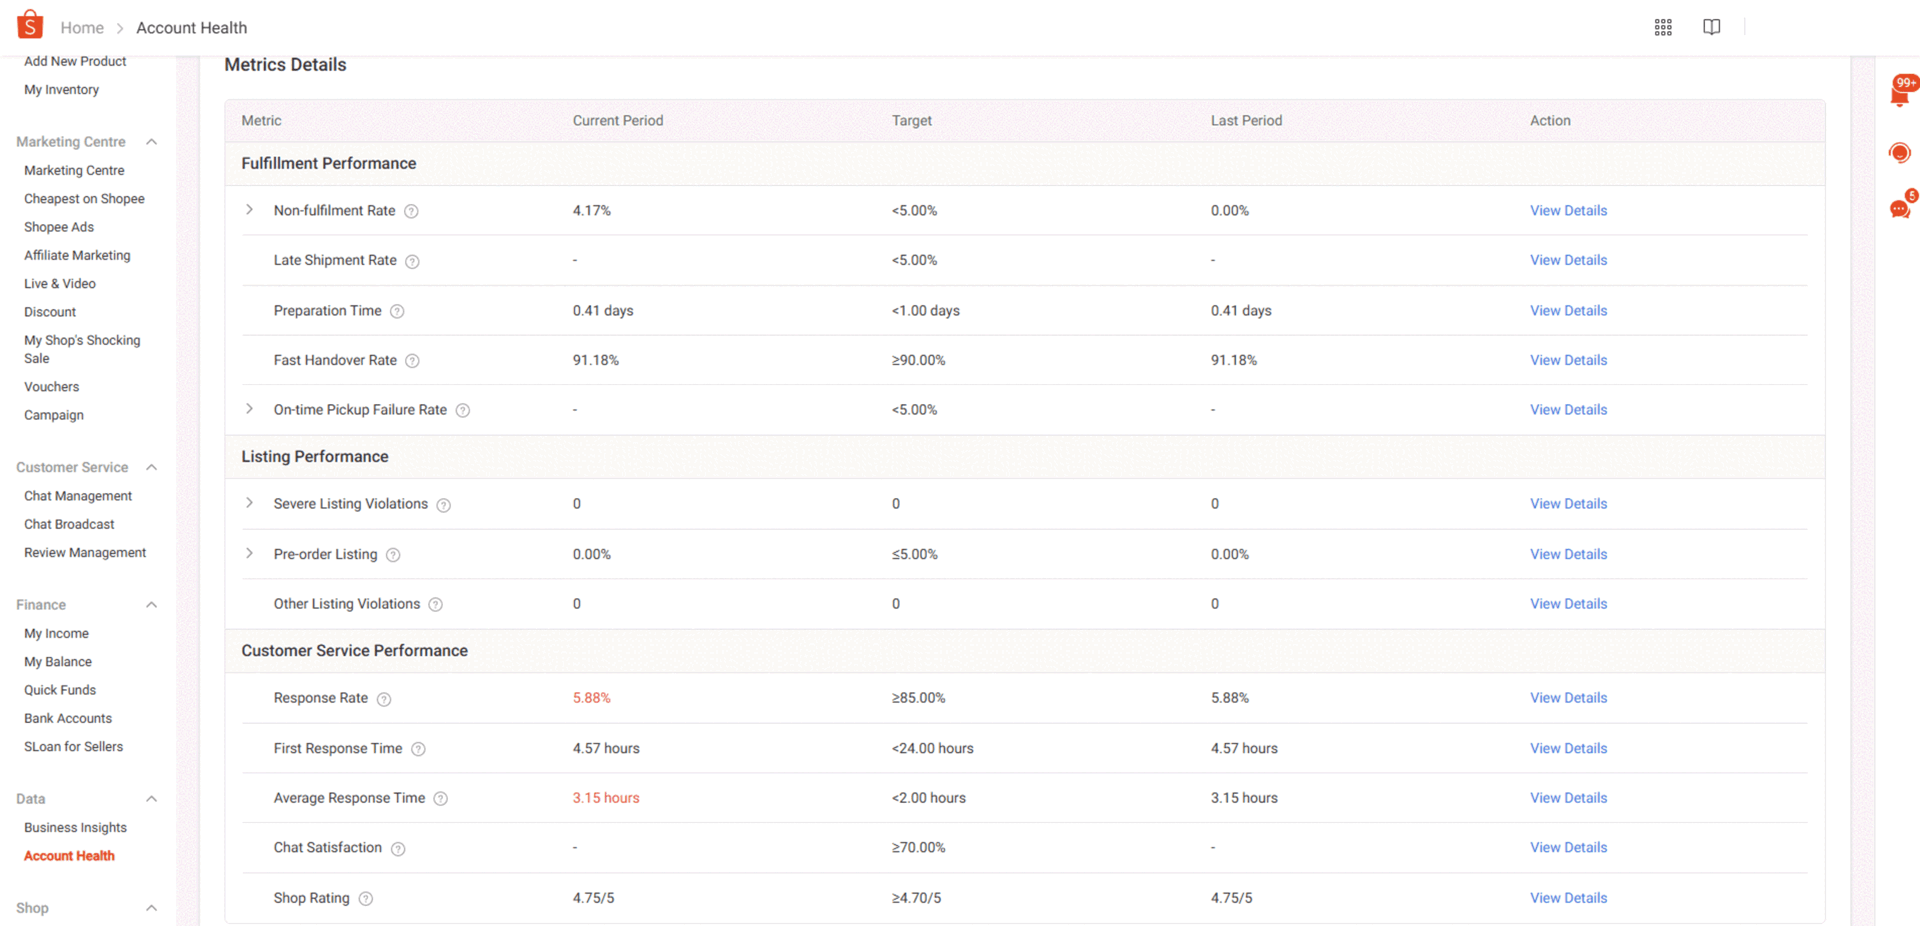The image size is (1920, 926).
Task: Click help icon beside First Response Time
Action: coord(418,749)
